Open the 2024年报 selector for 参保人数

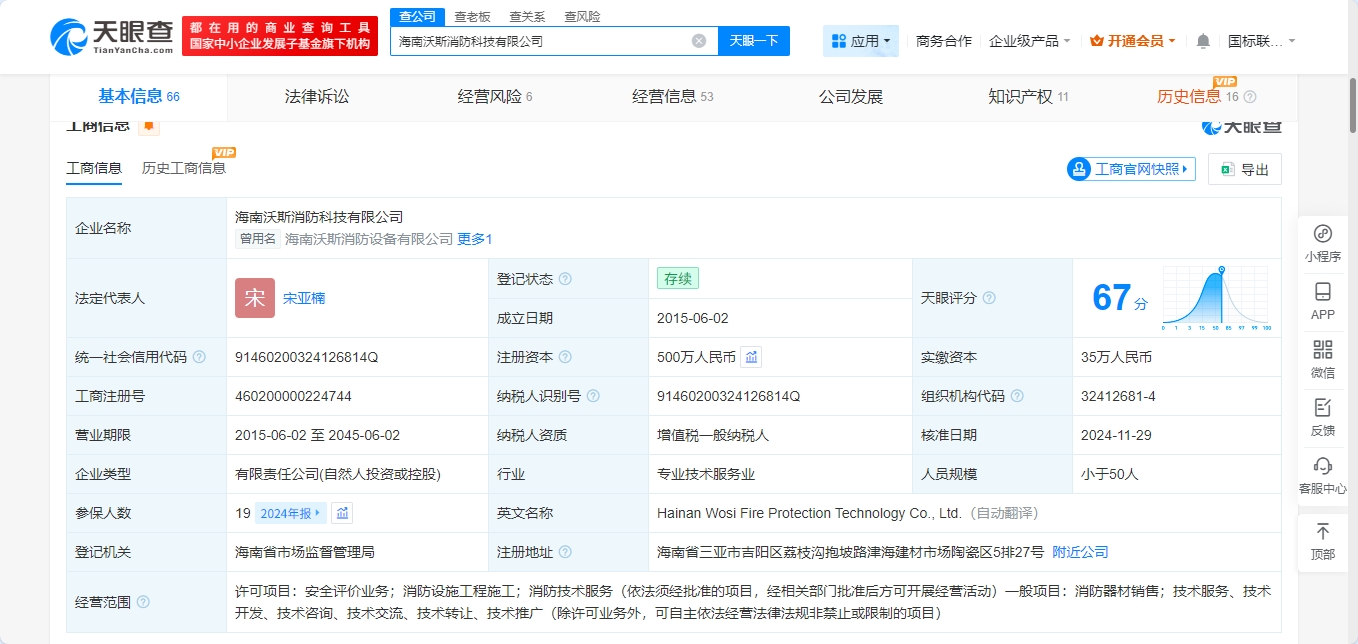pyautogui.click(x=291, y=513)
